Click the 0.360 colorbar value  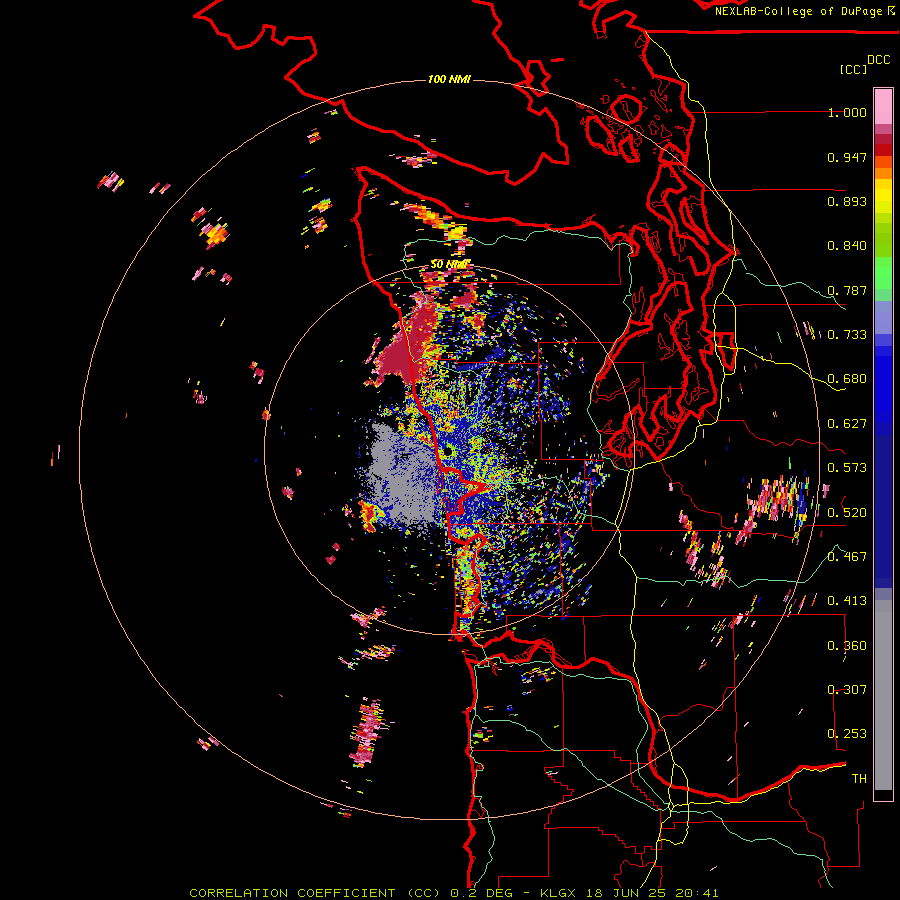[847, 646]
